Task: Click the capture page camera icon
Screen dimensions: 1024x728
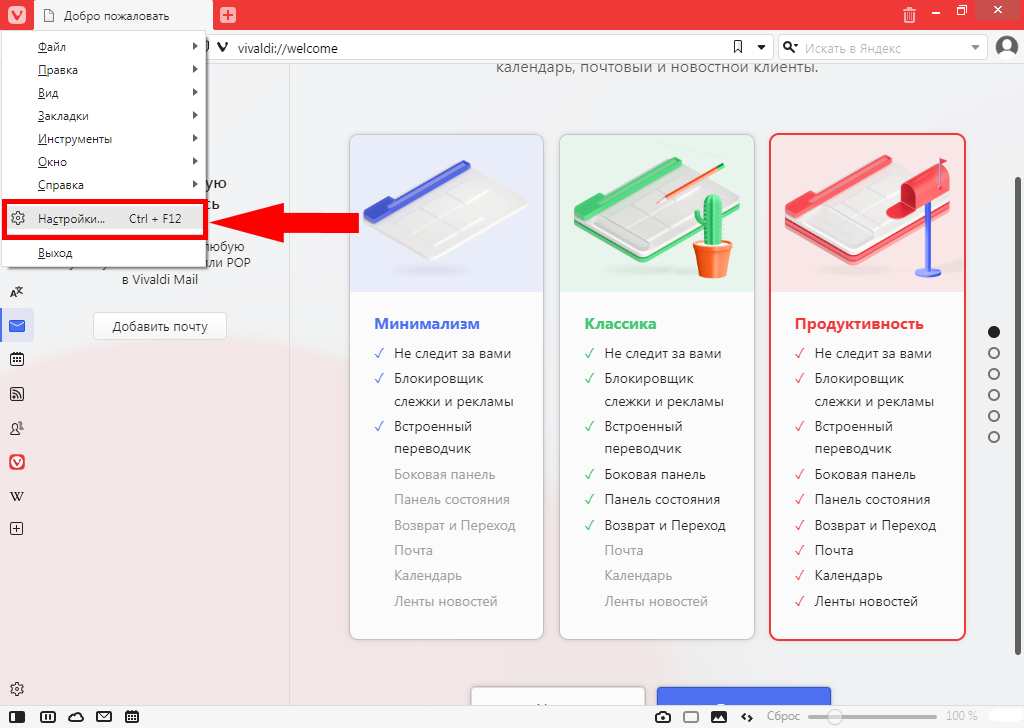Action: (662, 717)
